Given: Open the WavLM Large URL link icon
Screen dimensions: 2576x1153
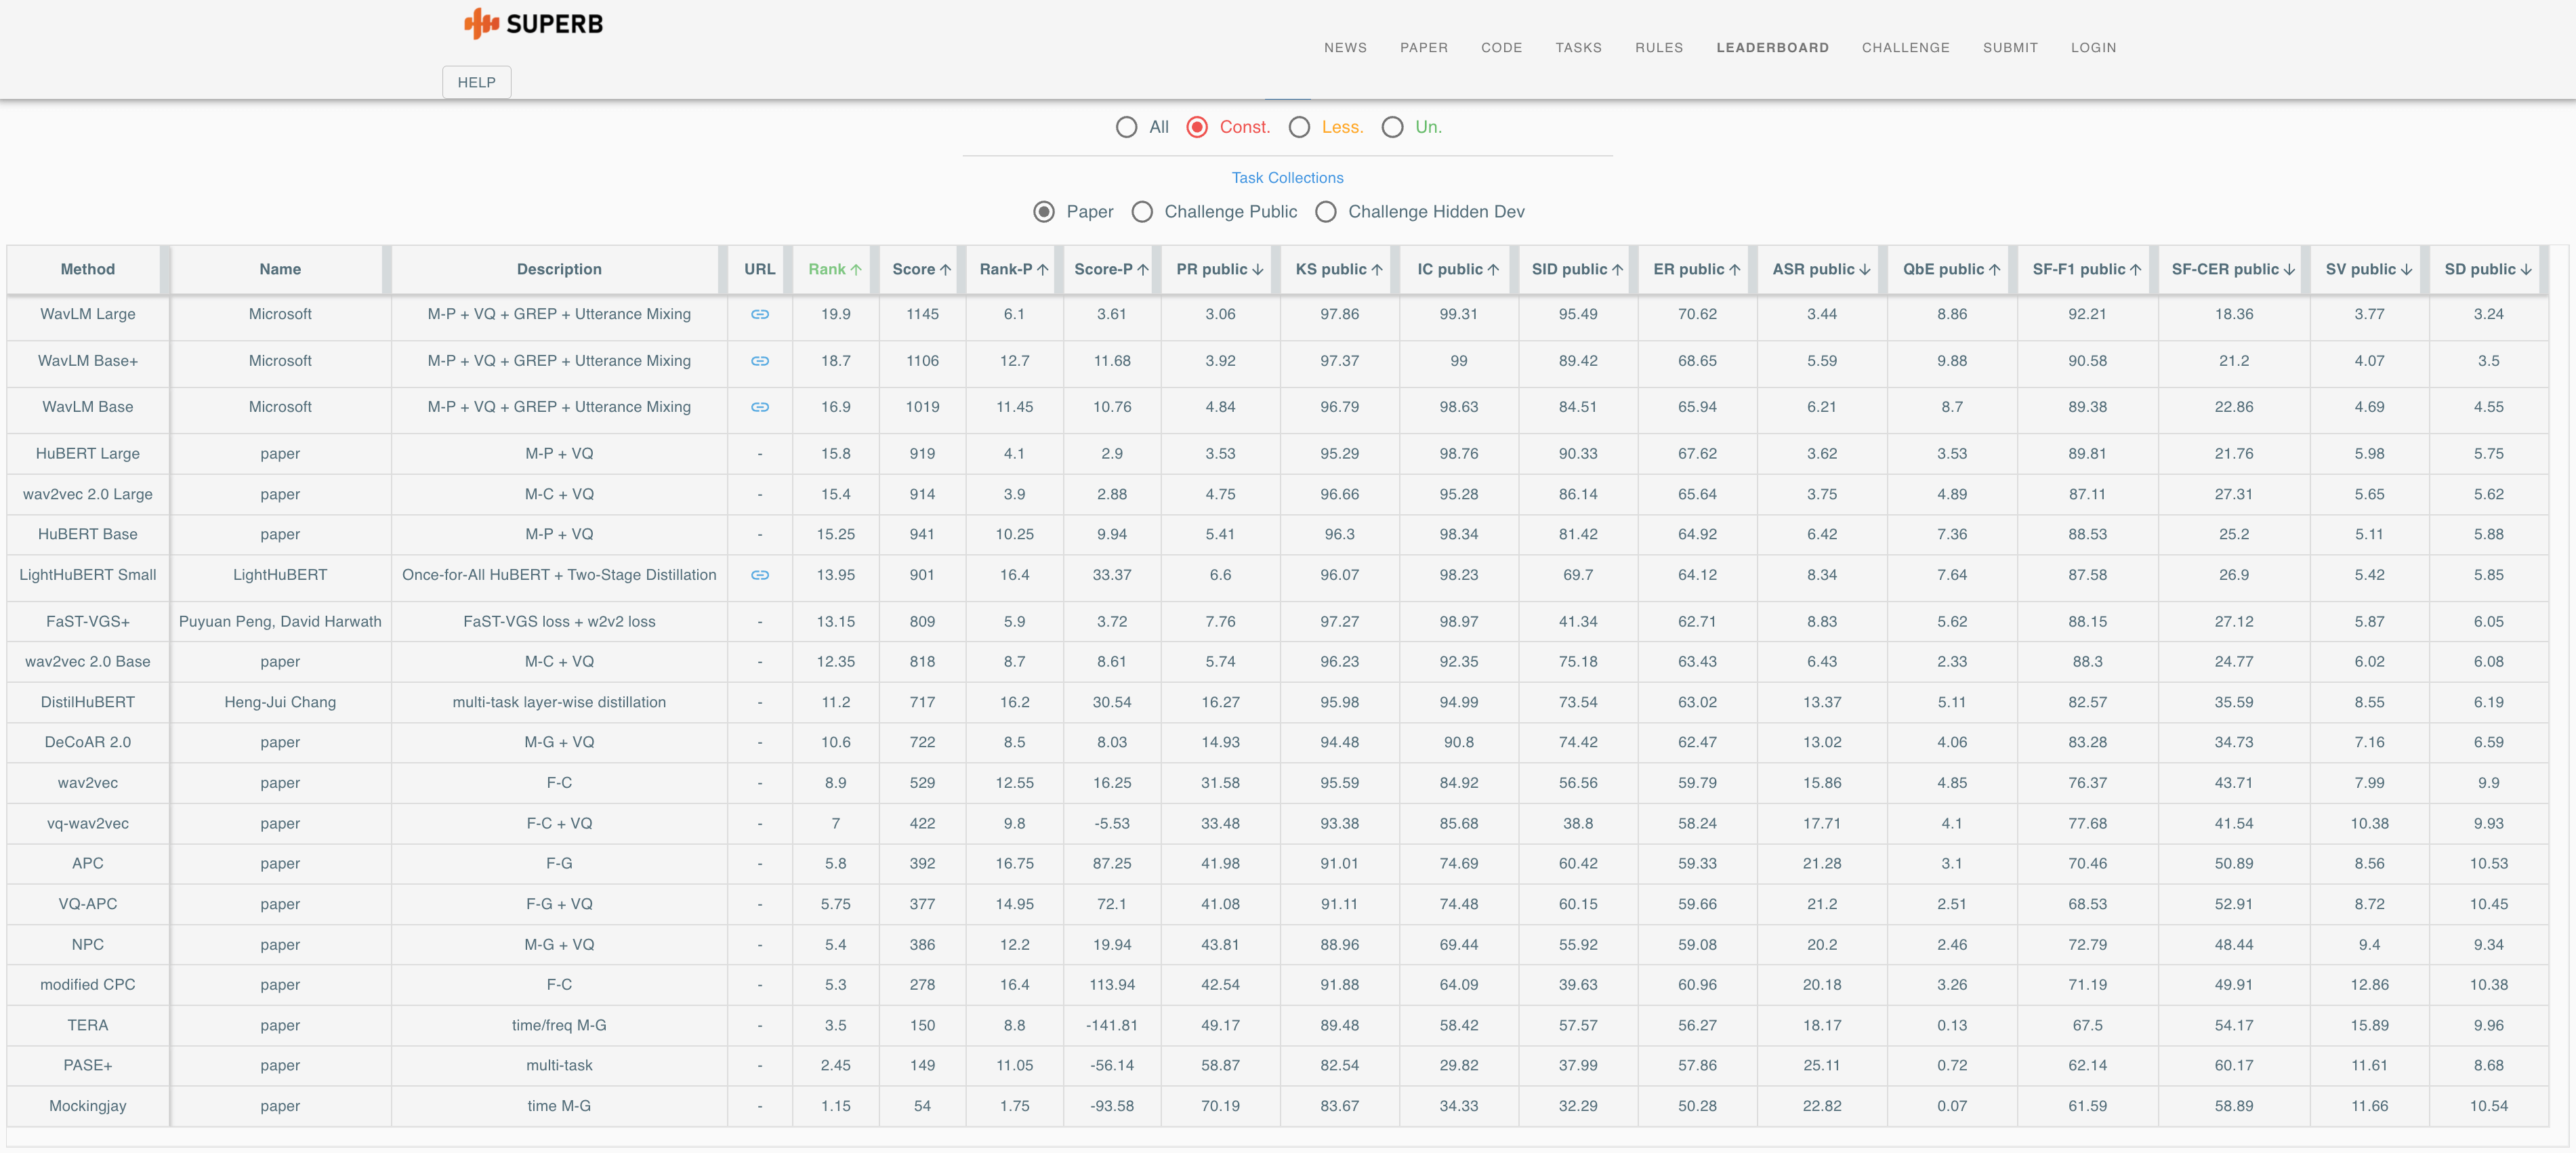Looking at the screenshot, I should 759,314.
